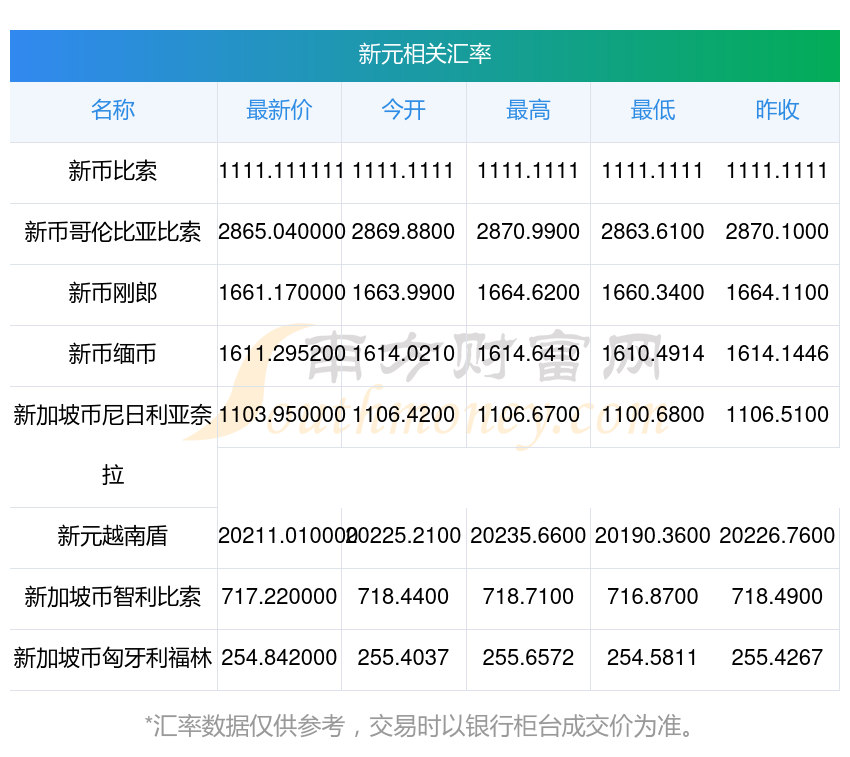The width and height of the screenshot is (850, 757).
Task: Click the 新币缅币 currency name
Action: [113, 354]
